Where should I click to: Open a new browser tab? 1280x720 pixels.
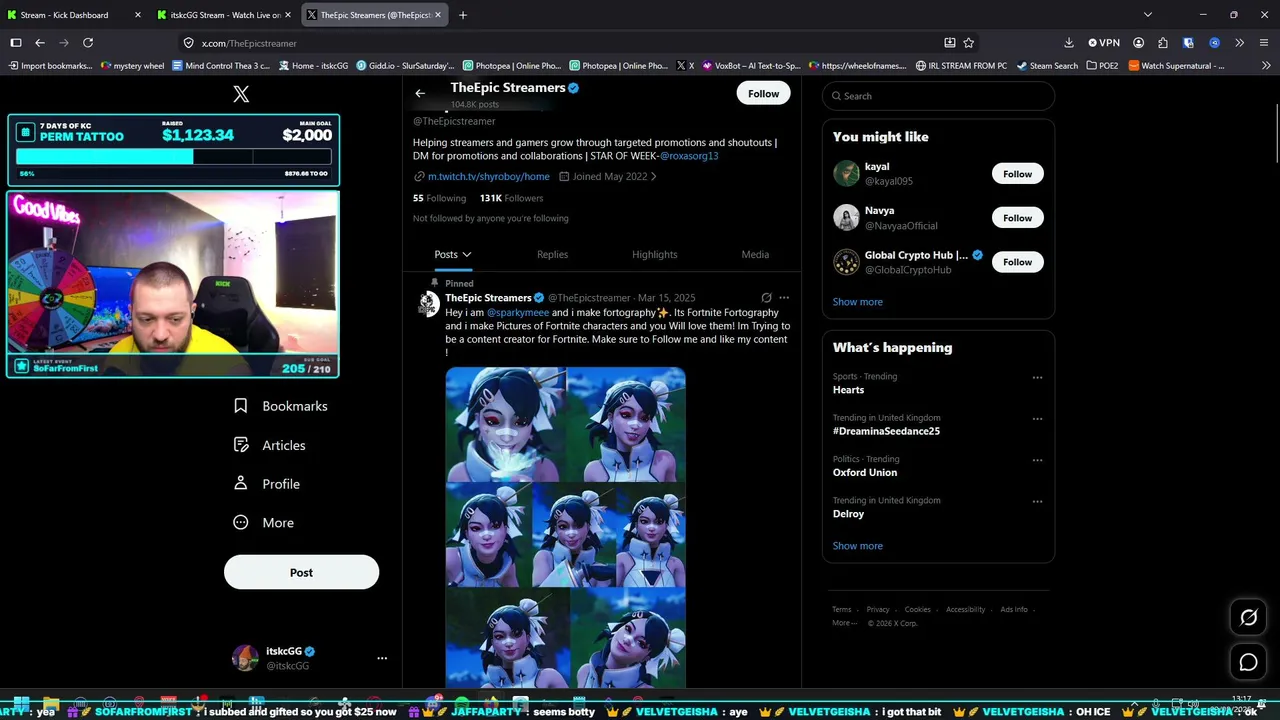tap(463, 15)
